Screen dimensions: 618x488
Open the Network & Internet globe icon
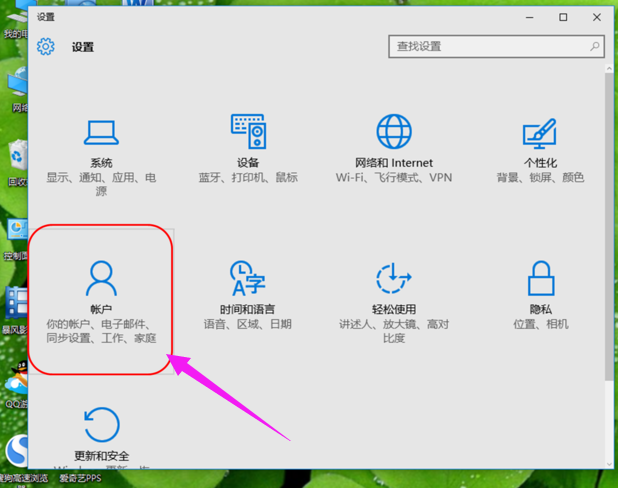click(393, 132)
